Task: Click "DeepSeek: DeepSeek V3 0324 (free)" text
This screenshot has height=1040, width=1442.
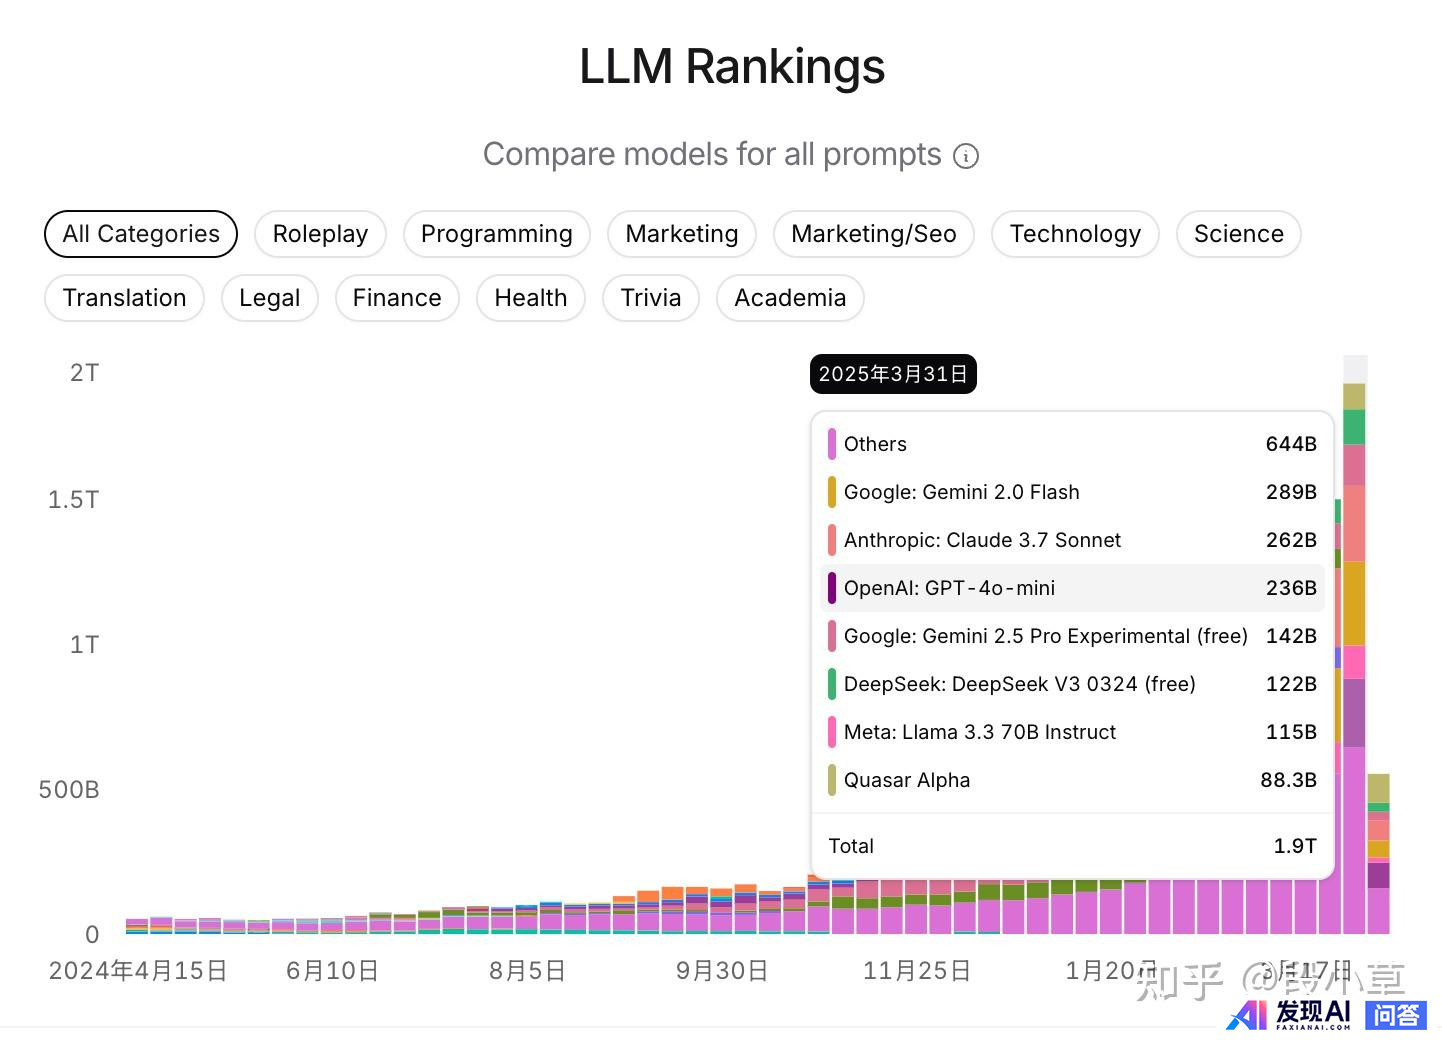Action: pos(1020,684)
